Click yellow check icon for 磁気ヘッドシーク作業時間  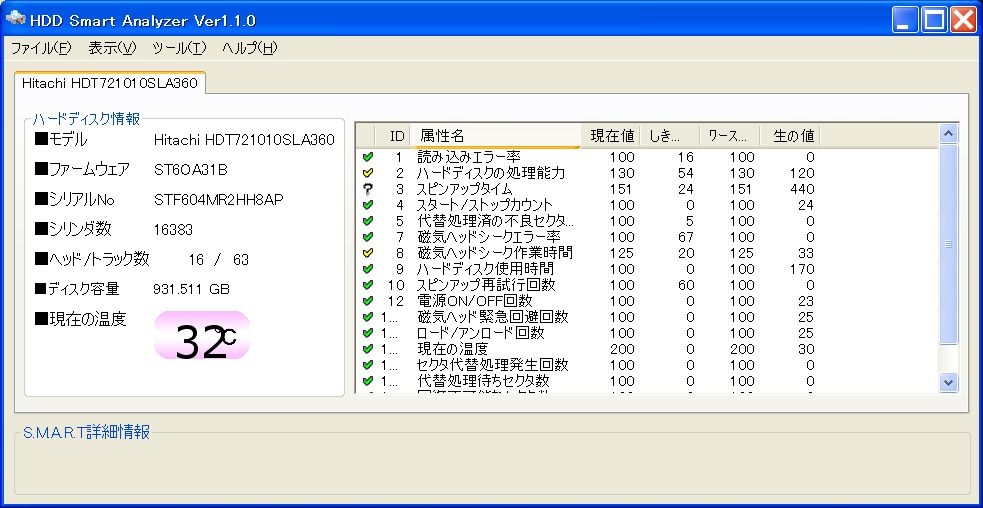tap(368, 253)
